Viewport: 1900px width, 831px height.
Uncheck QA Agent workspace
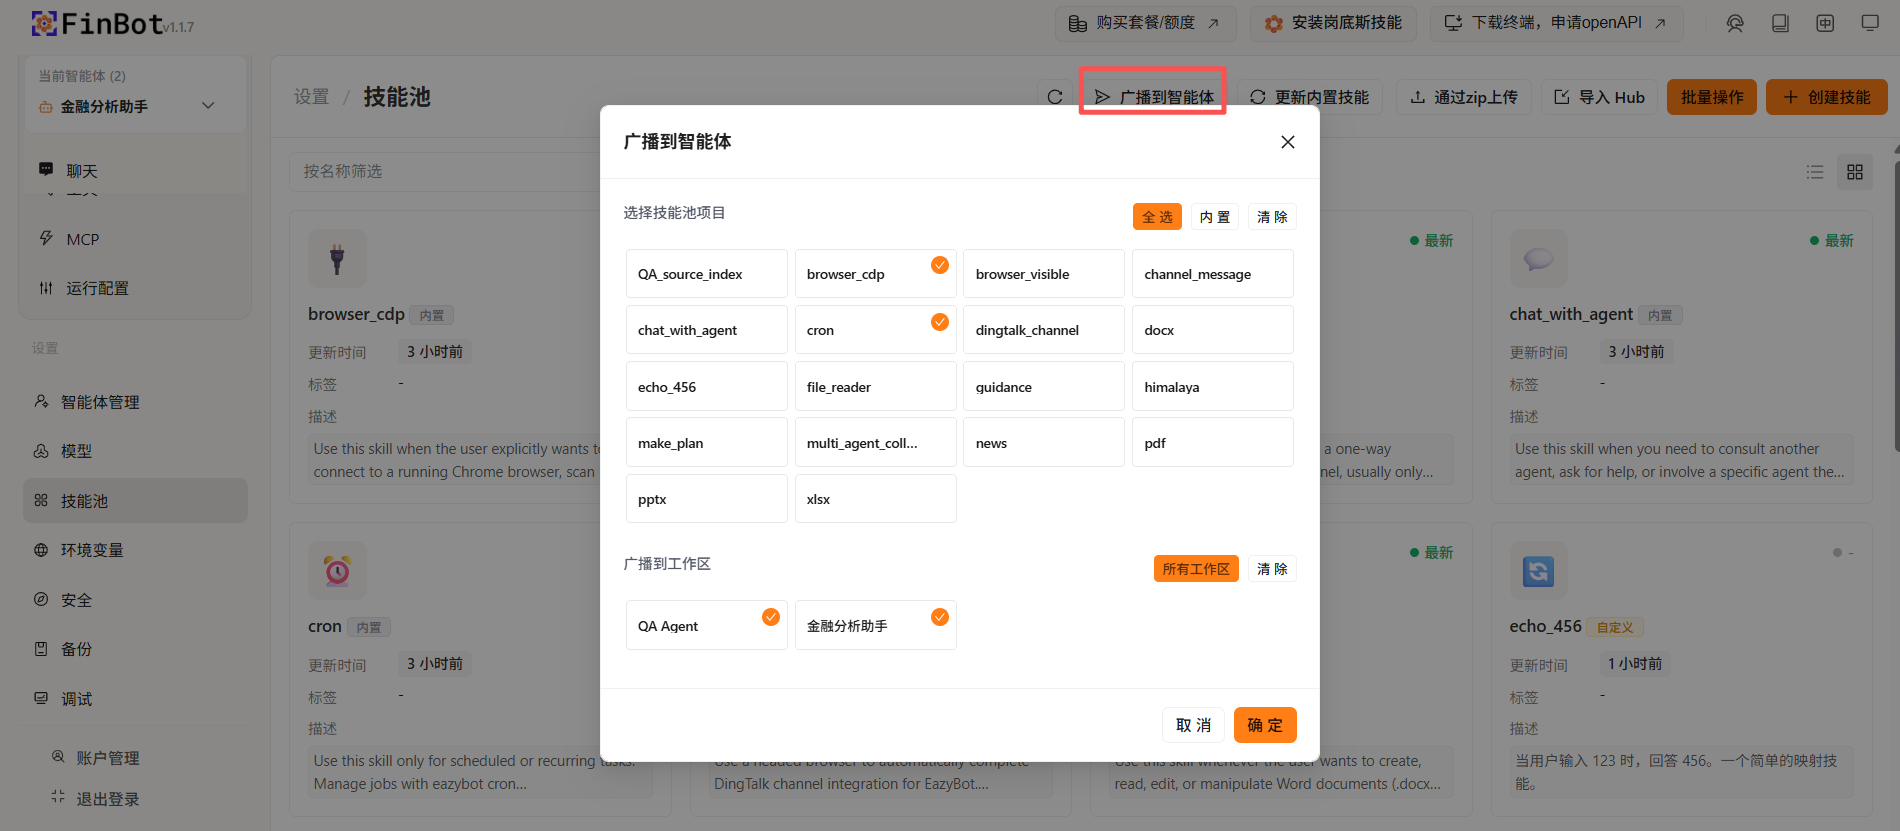tap(707, 625)
